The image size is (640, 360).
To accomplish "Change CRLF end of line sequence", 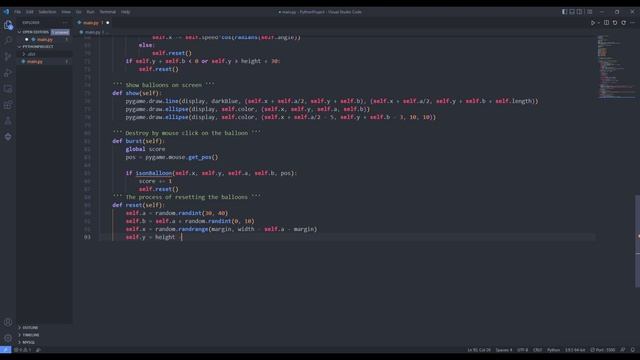I will pyautogui.click(x=538, y=350).
